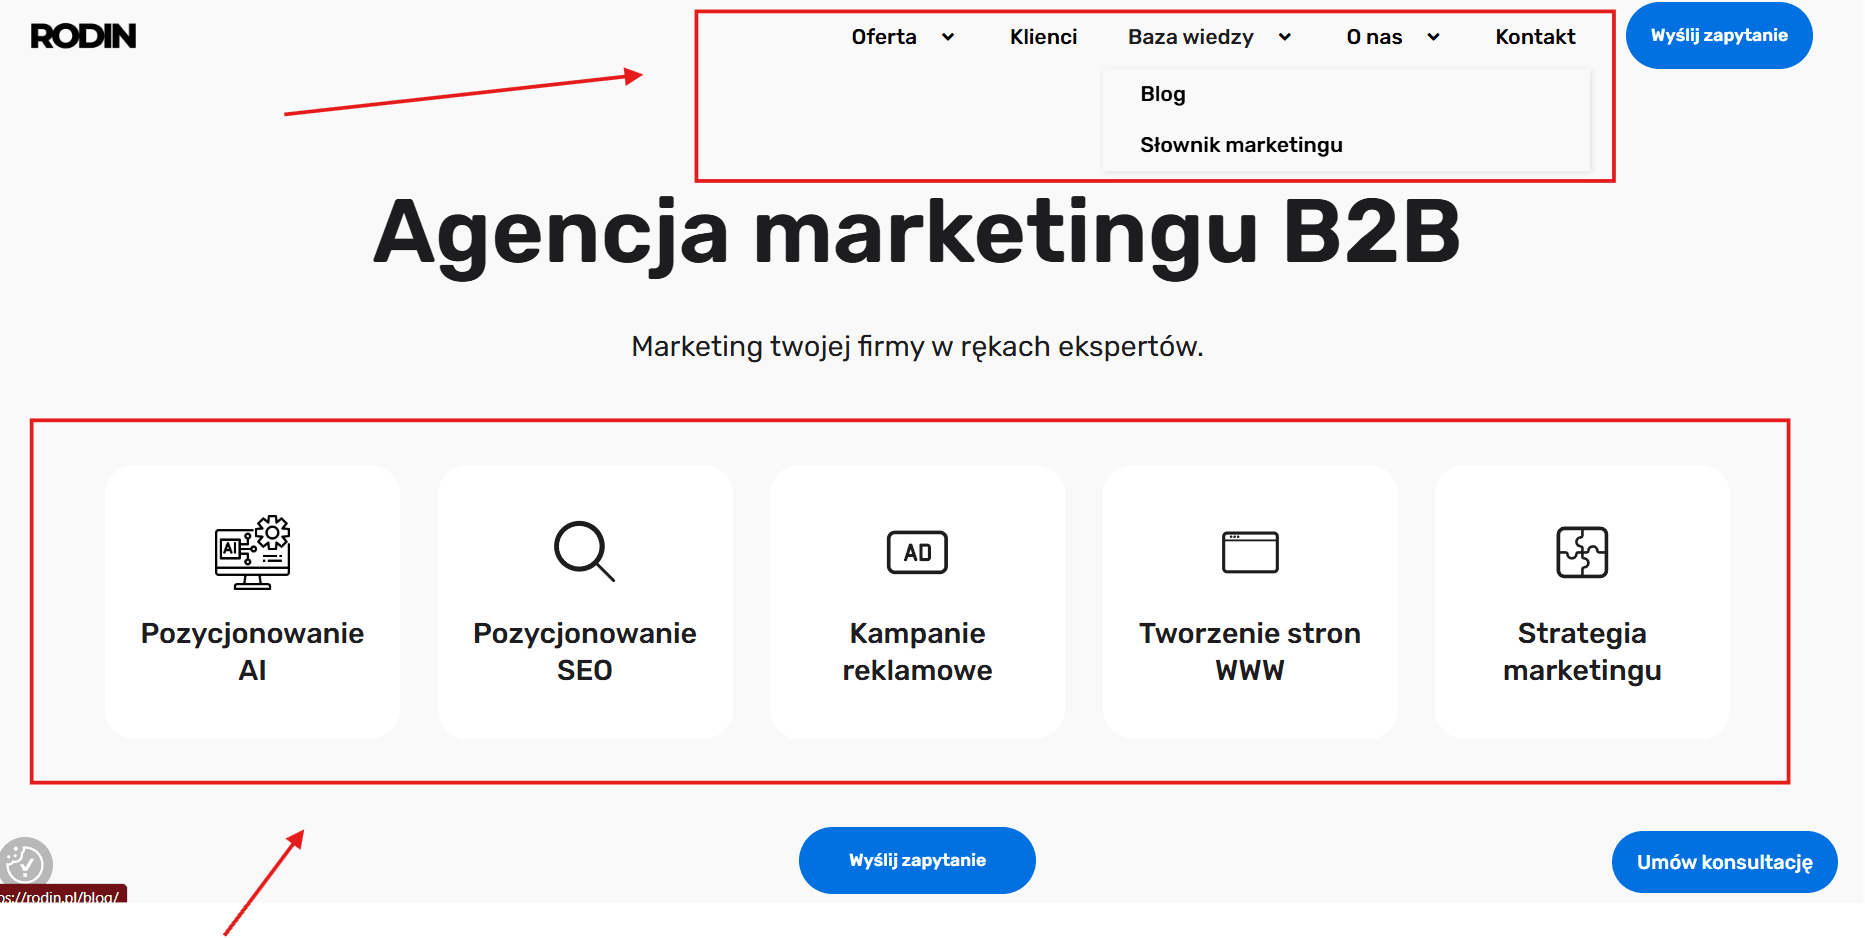
Task: Open the Kontakt menu item
Action: (x=1535, y=37)
